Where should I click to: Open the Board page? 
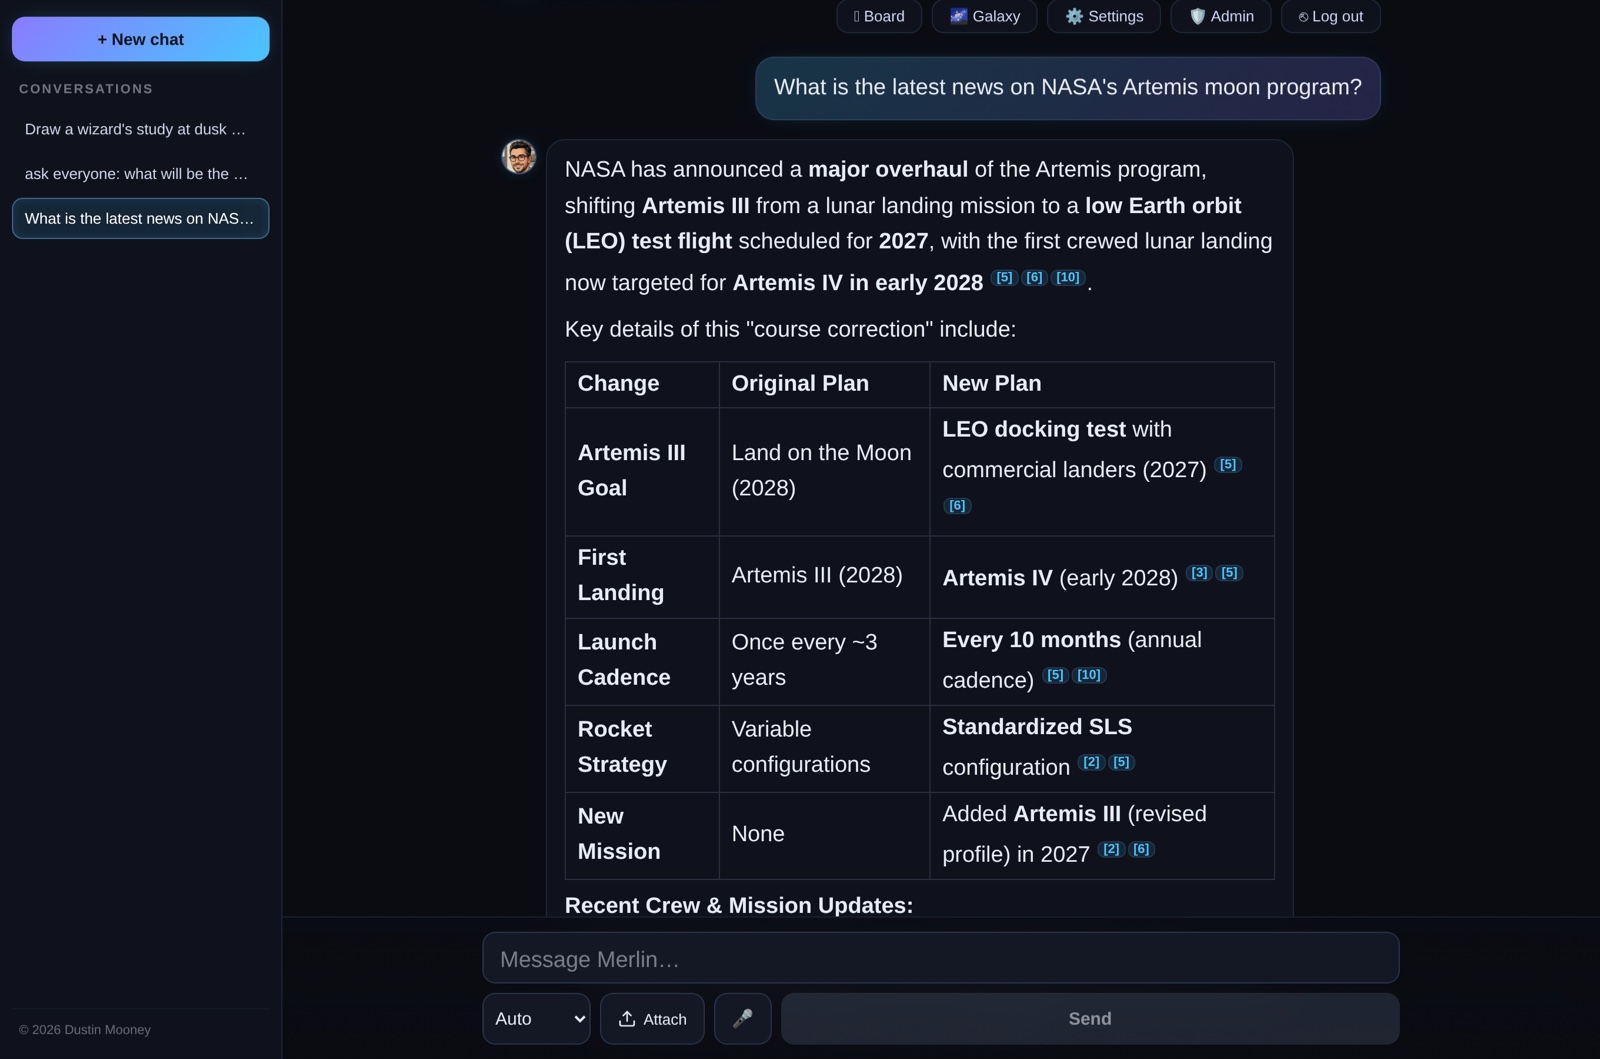[x=879, y=16]
